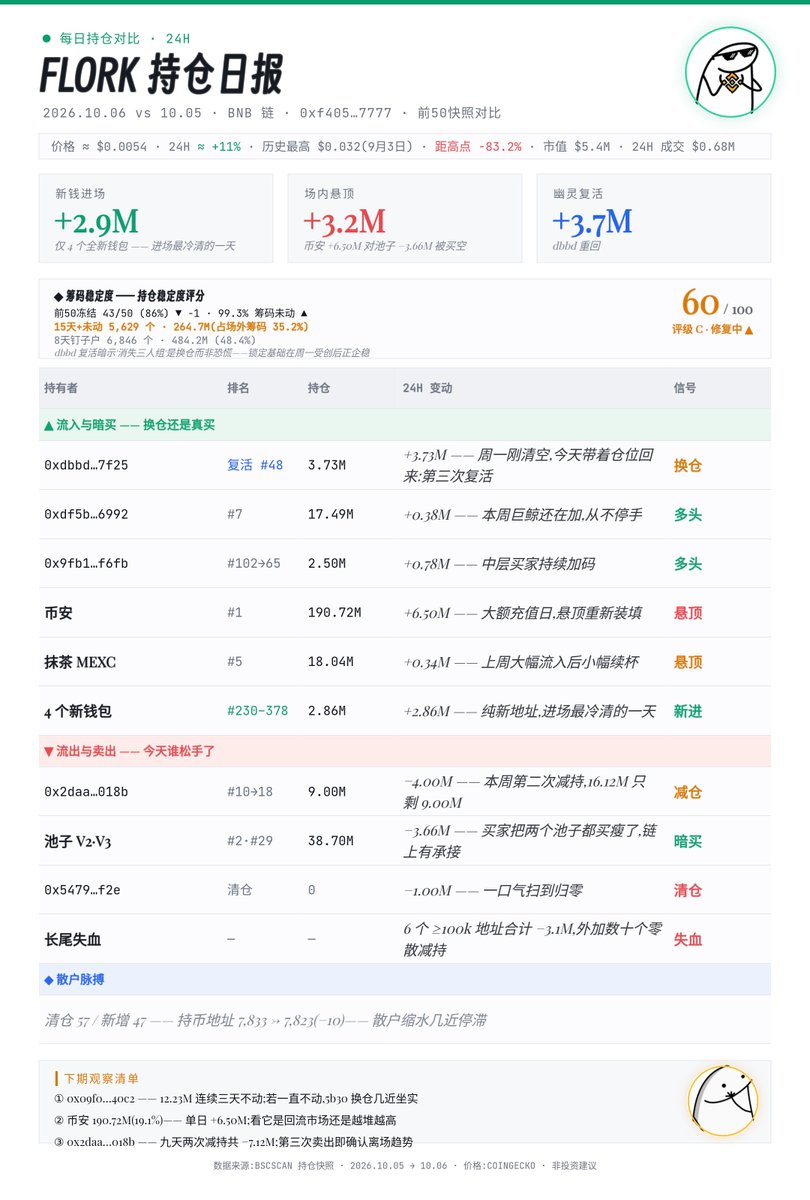810x1200 pixels.
Task: Click the 距高点 -83.2% price stat
Action: [478, 146]
